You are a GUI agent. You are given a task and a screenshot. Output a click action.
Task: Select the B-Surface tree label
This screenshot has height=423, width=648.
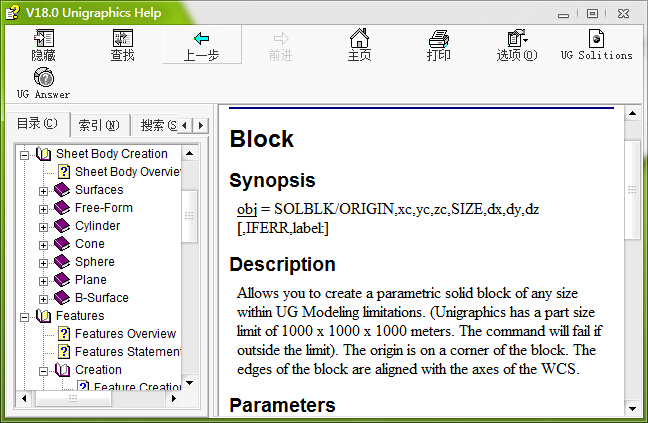(x=102, y=297)
